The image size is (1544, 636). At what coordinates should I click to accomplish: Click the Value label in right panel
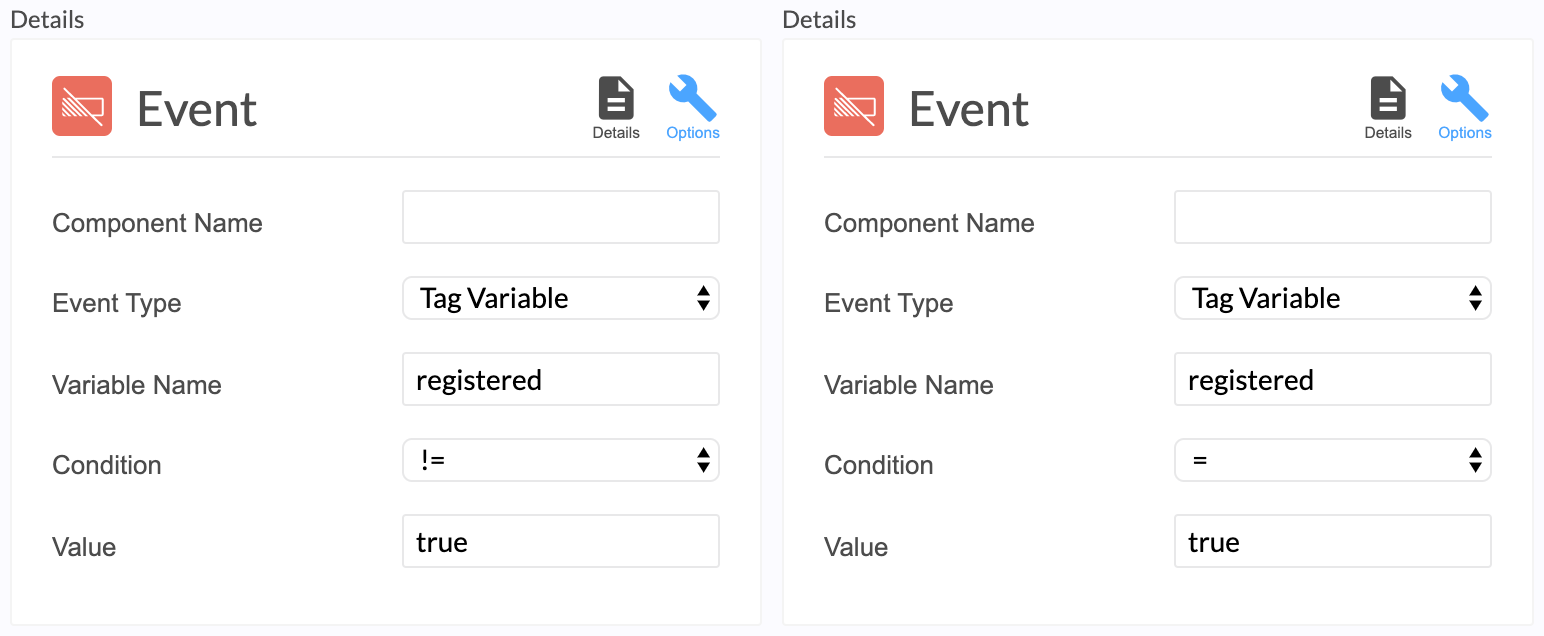click(x=856, y=547)
